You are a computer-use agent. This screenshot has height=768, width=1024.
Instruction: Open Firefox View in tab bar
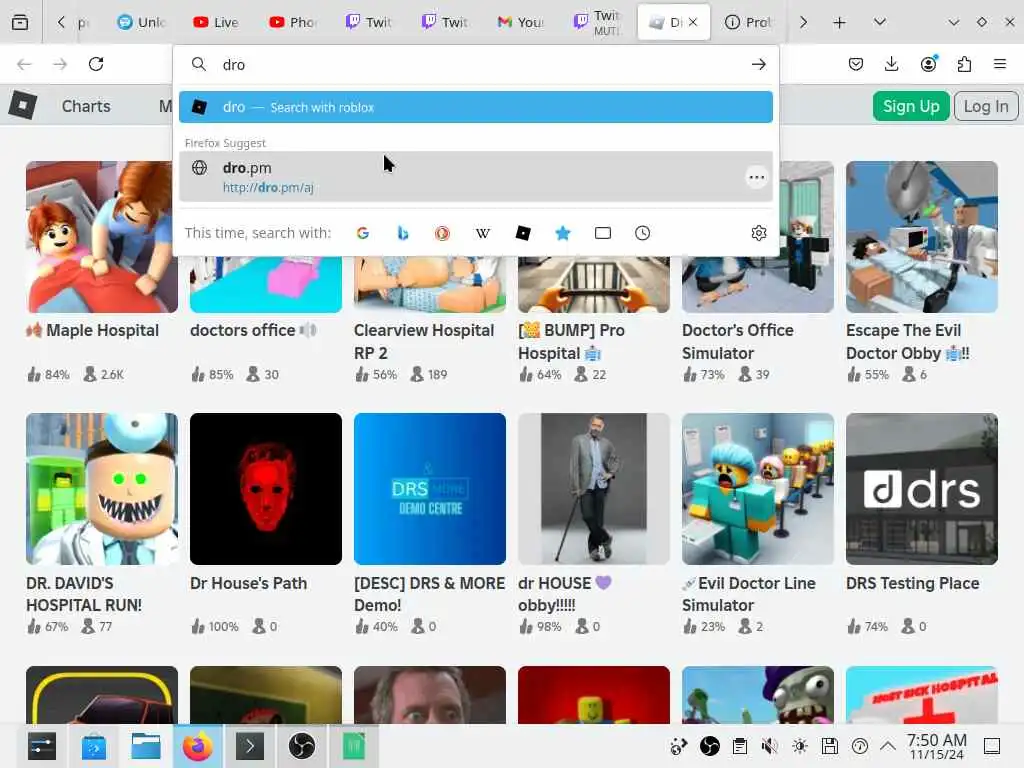(20, 22)
